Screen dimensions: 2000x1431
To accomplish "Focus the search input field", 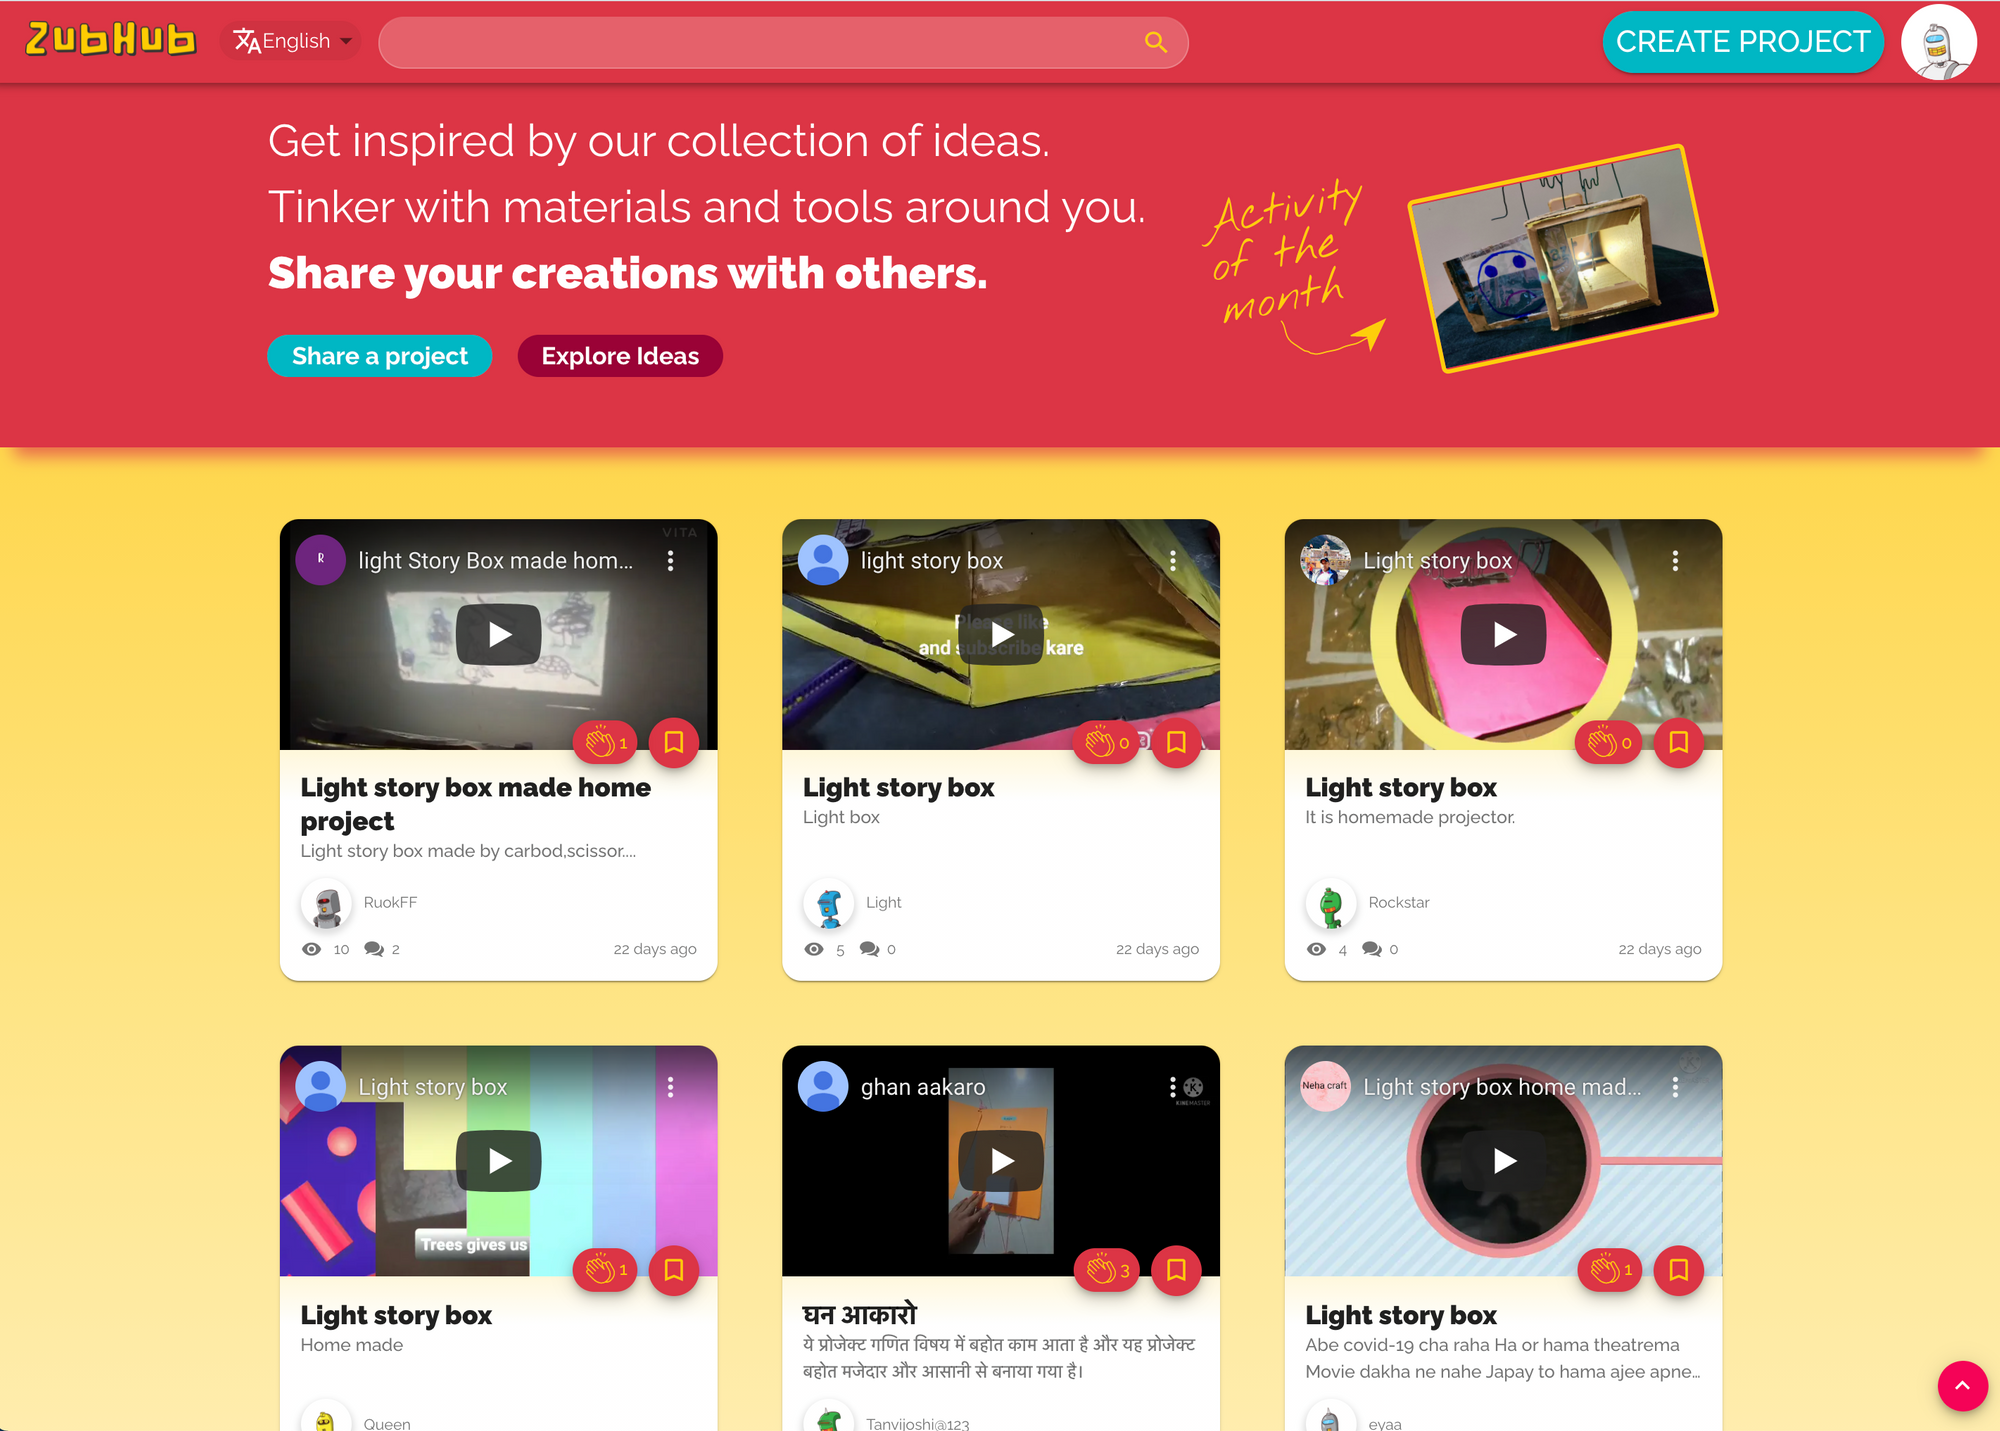I will (x=760, y=42).
